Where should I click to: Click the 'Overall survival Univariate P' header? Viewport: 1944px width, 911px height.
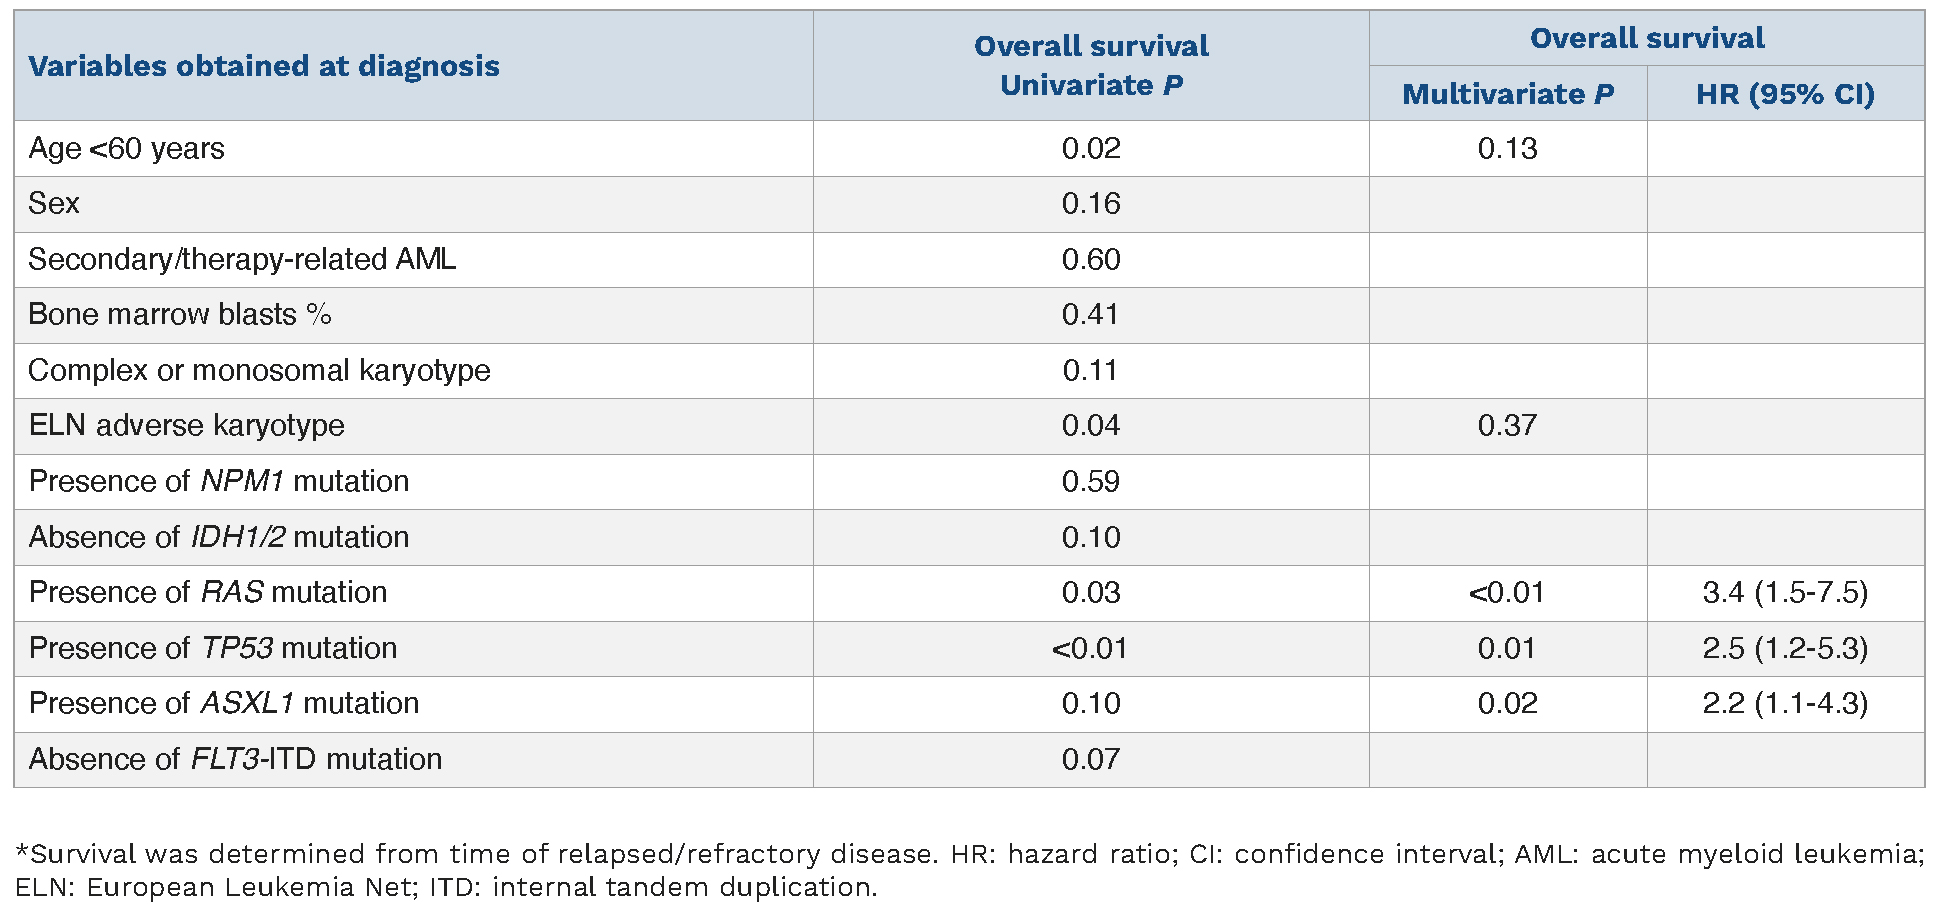tap(1091, 66)
